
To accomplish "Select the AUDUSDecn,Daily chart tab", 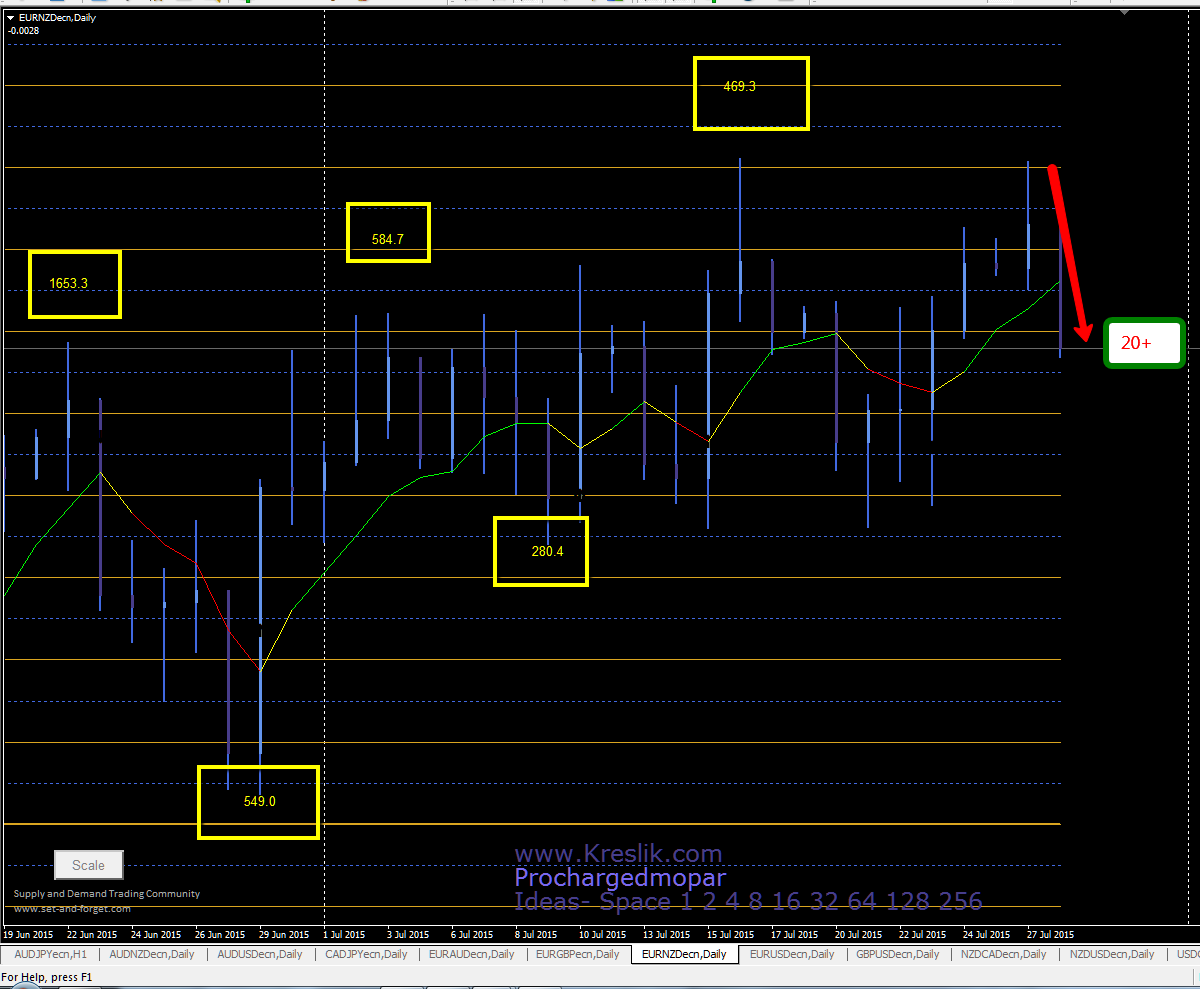I will click(x=260, y=954).
